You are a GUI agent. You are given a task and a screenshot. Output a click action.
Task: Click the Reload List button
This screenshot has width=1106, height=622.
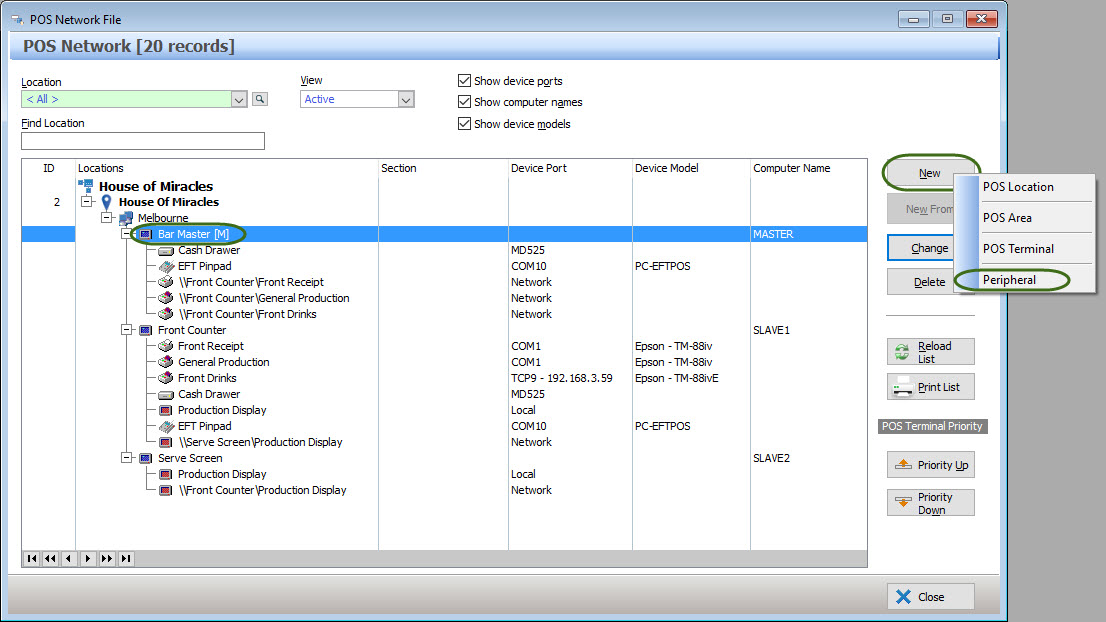[930, 352]
